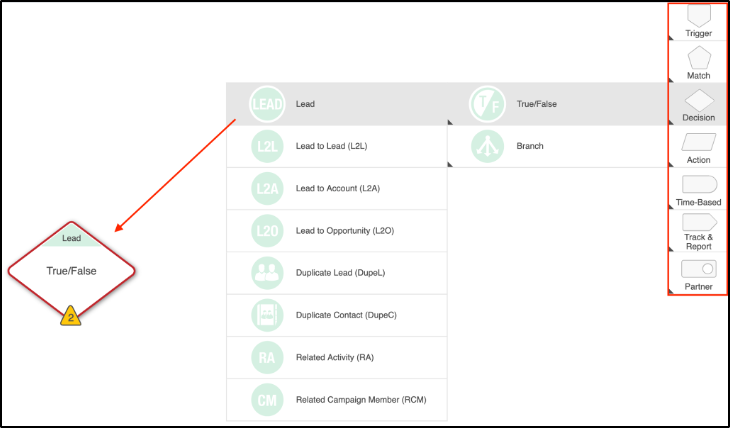
Task: Select the Match pentagon icon
Action: 698,58
